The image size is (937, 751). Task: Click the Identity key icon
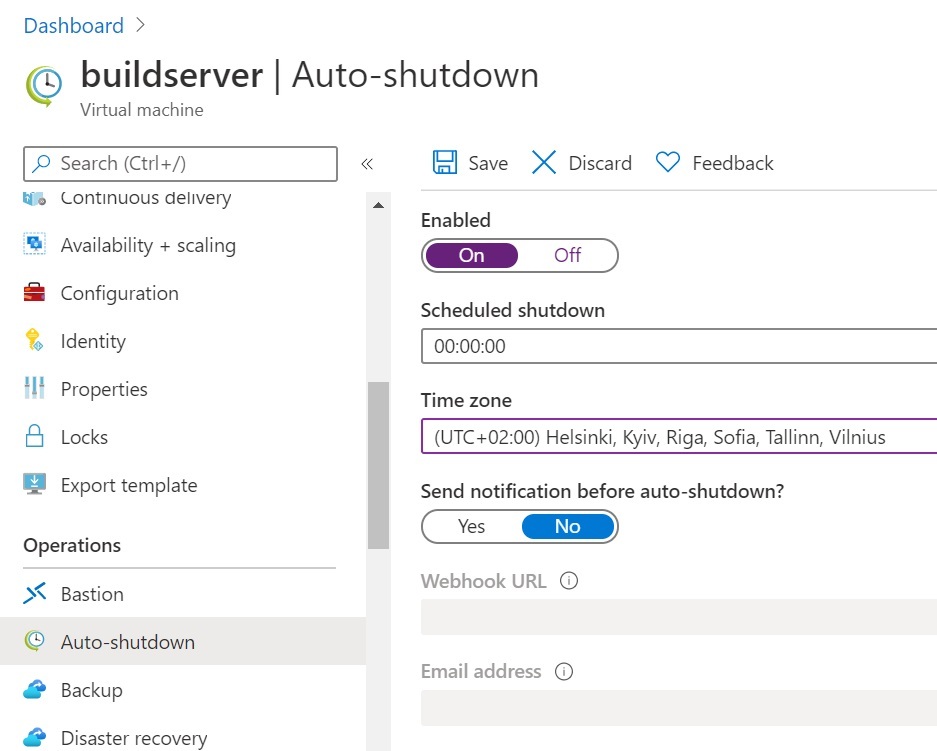click(34, 339)
